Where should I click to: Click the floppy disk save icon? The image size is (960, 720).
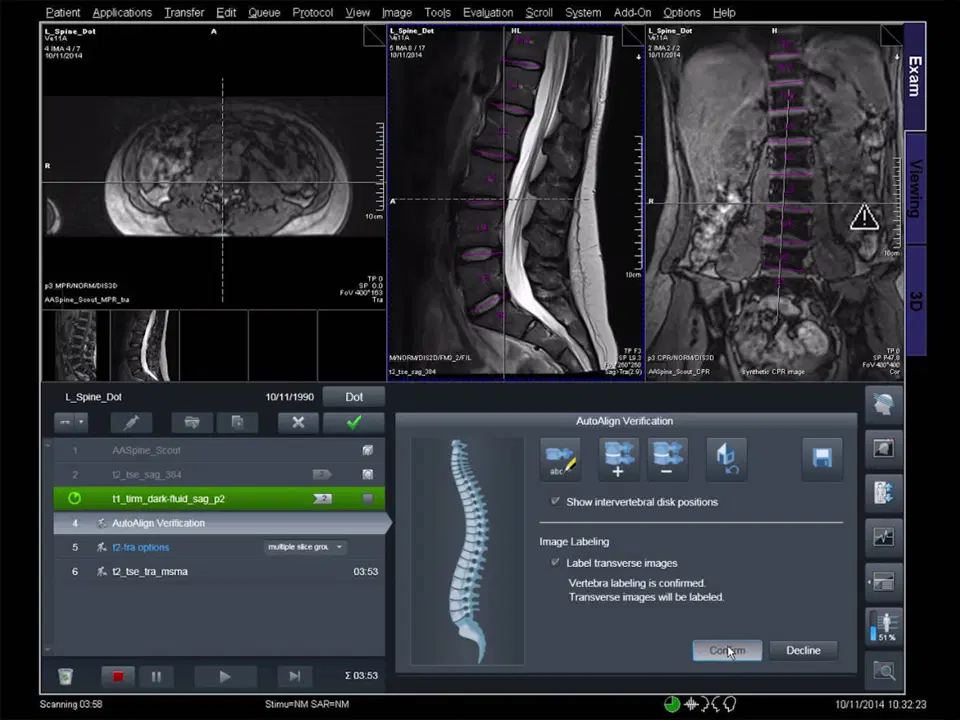822,458
